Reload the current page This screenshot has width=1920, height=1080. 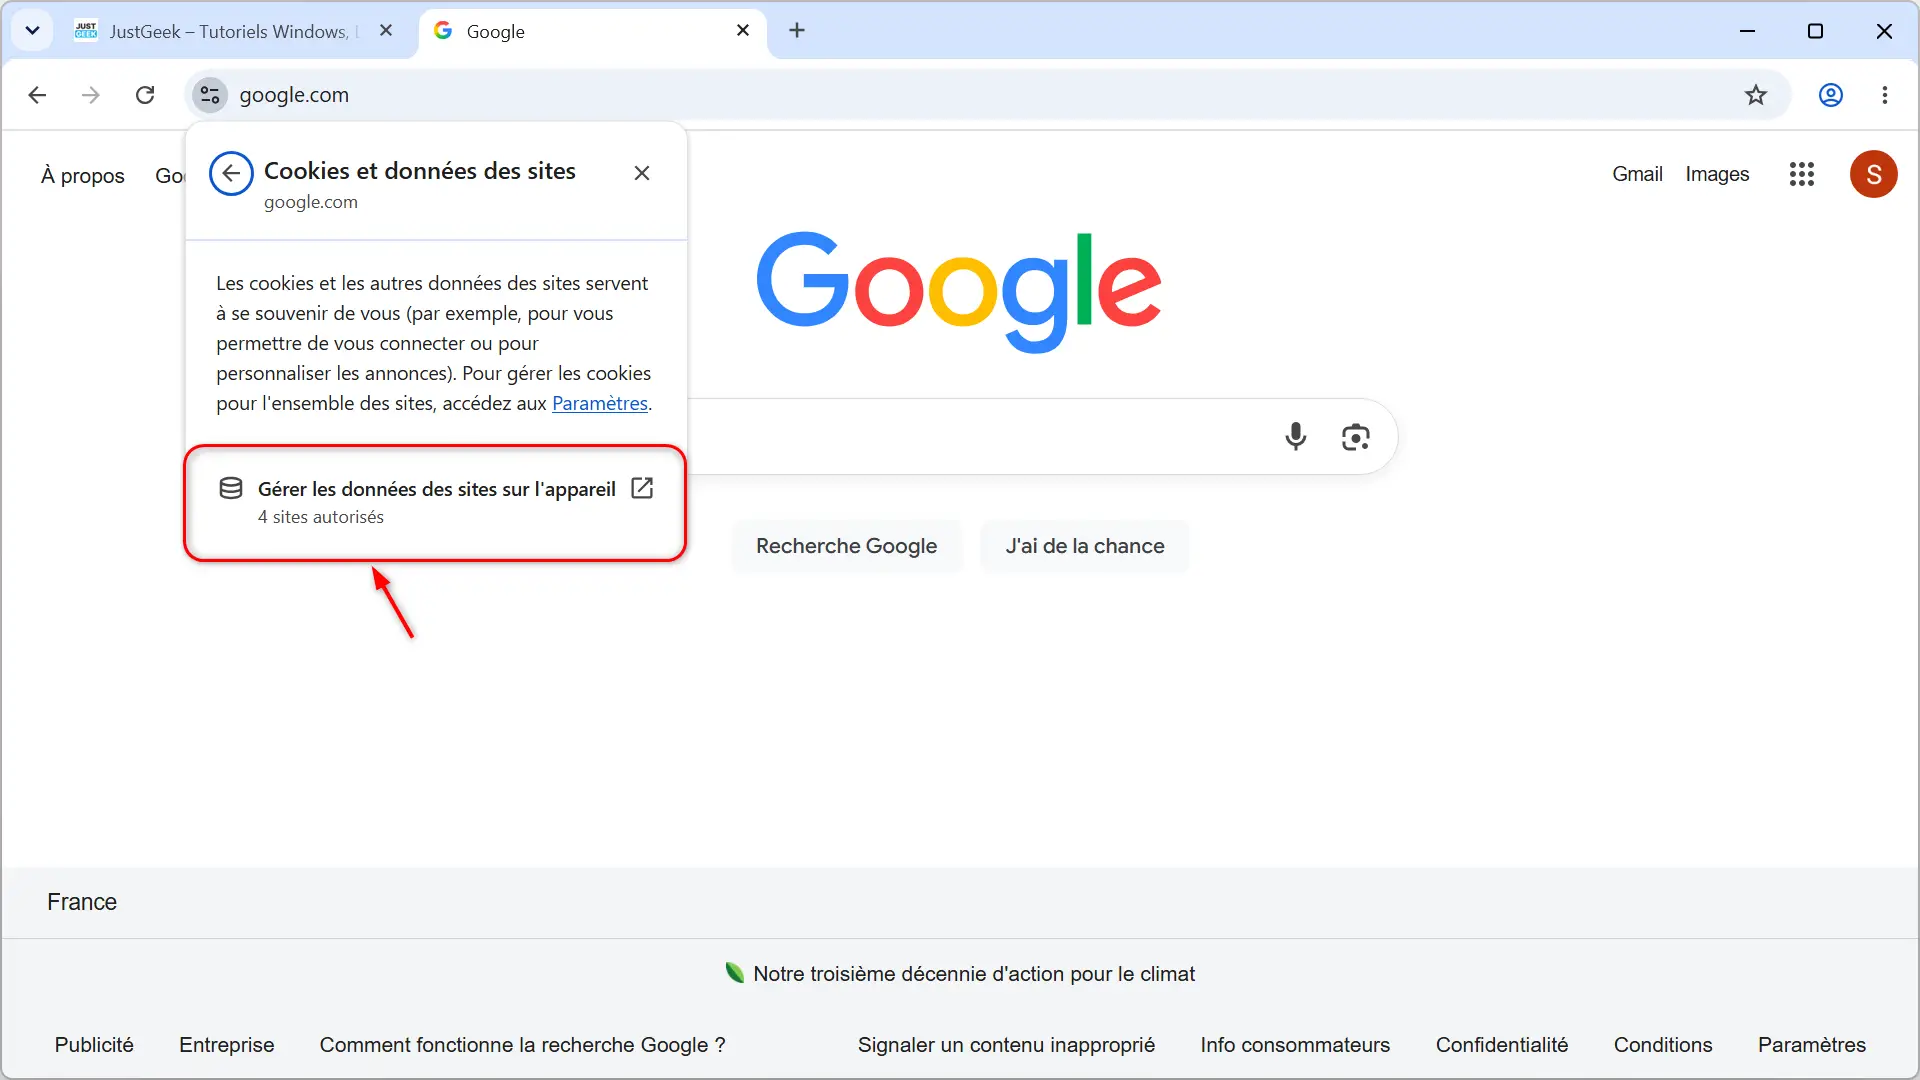point(145,95)
